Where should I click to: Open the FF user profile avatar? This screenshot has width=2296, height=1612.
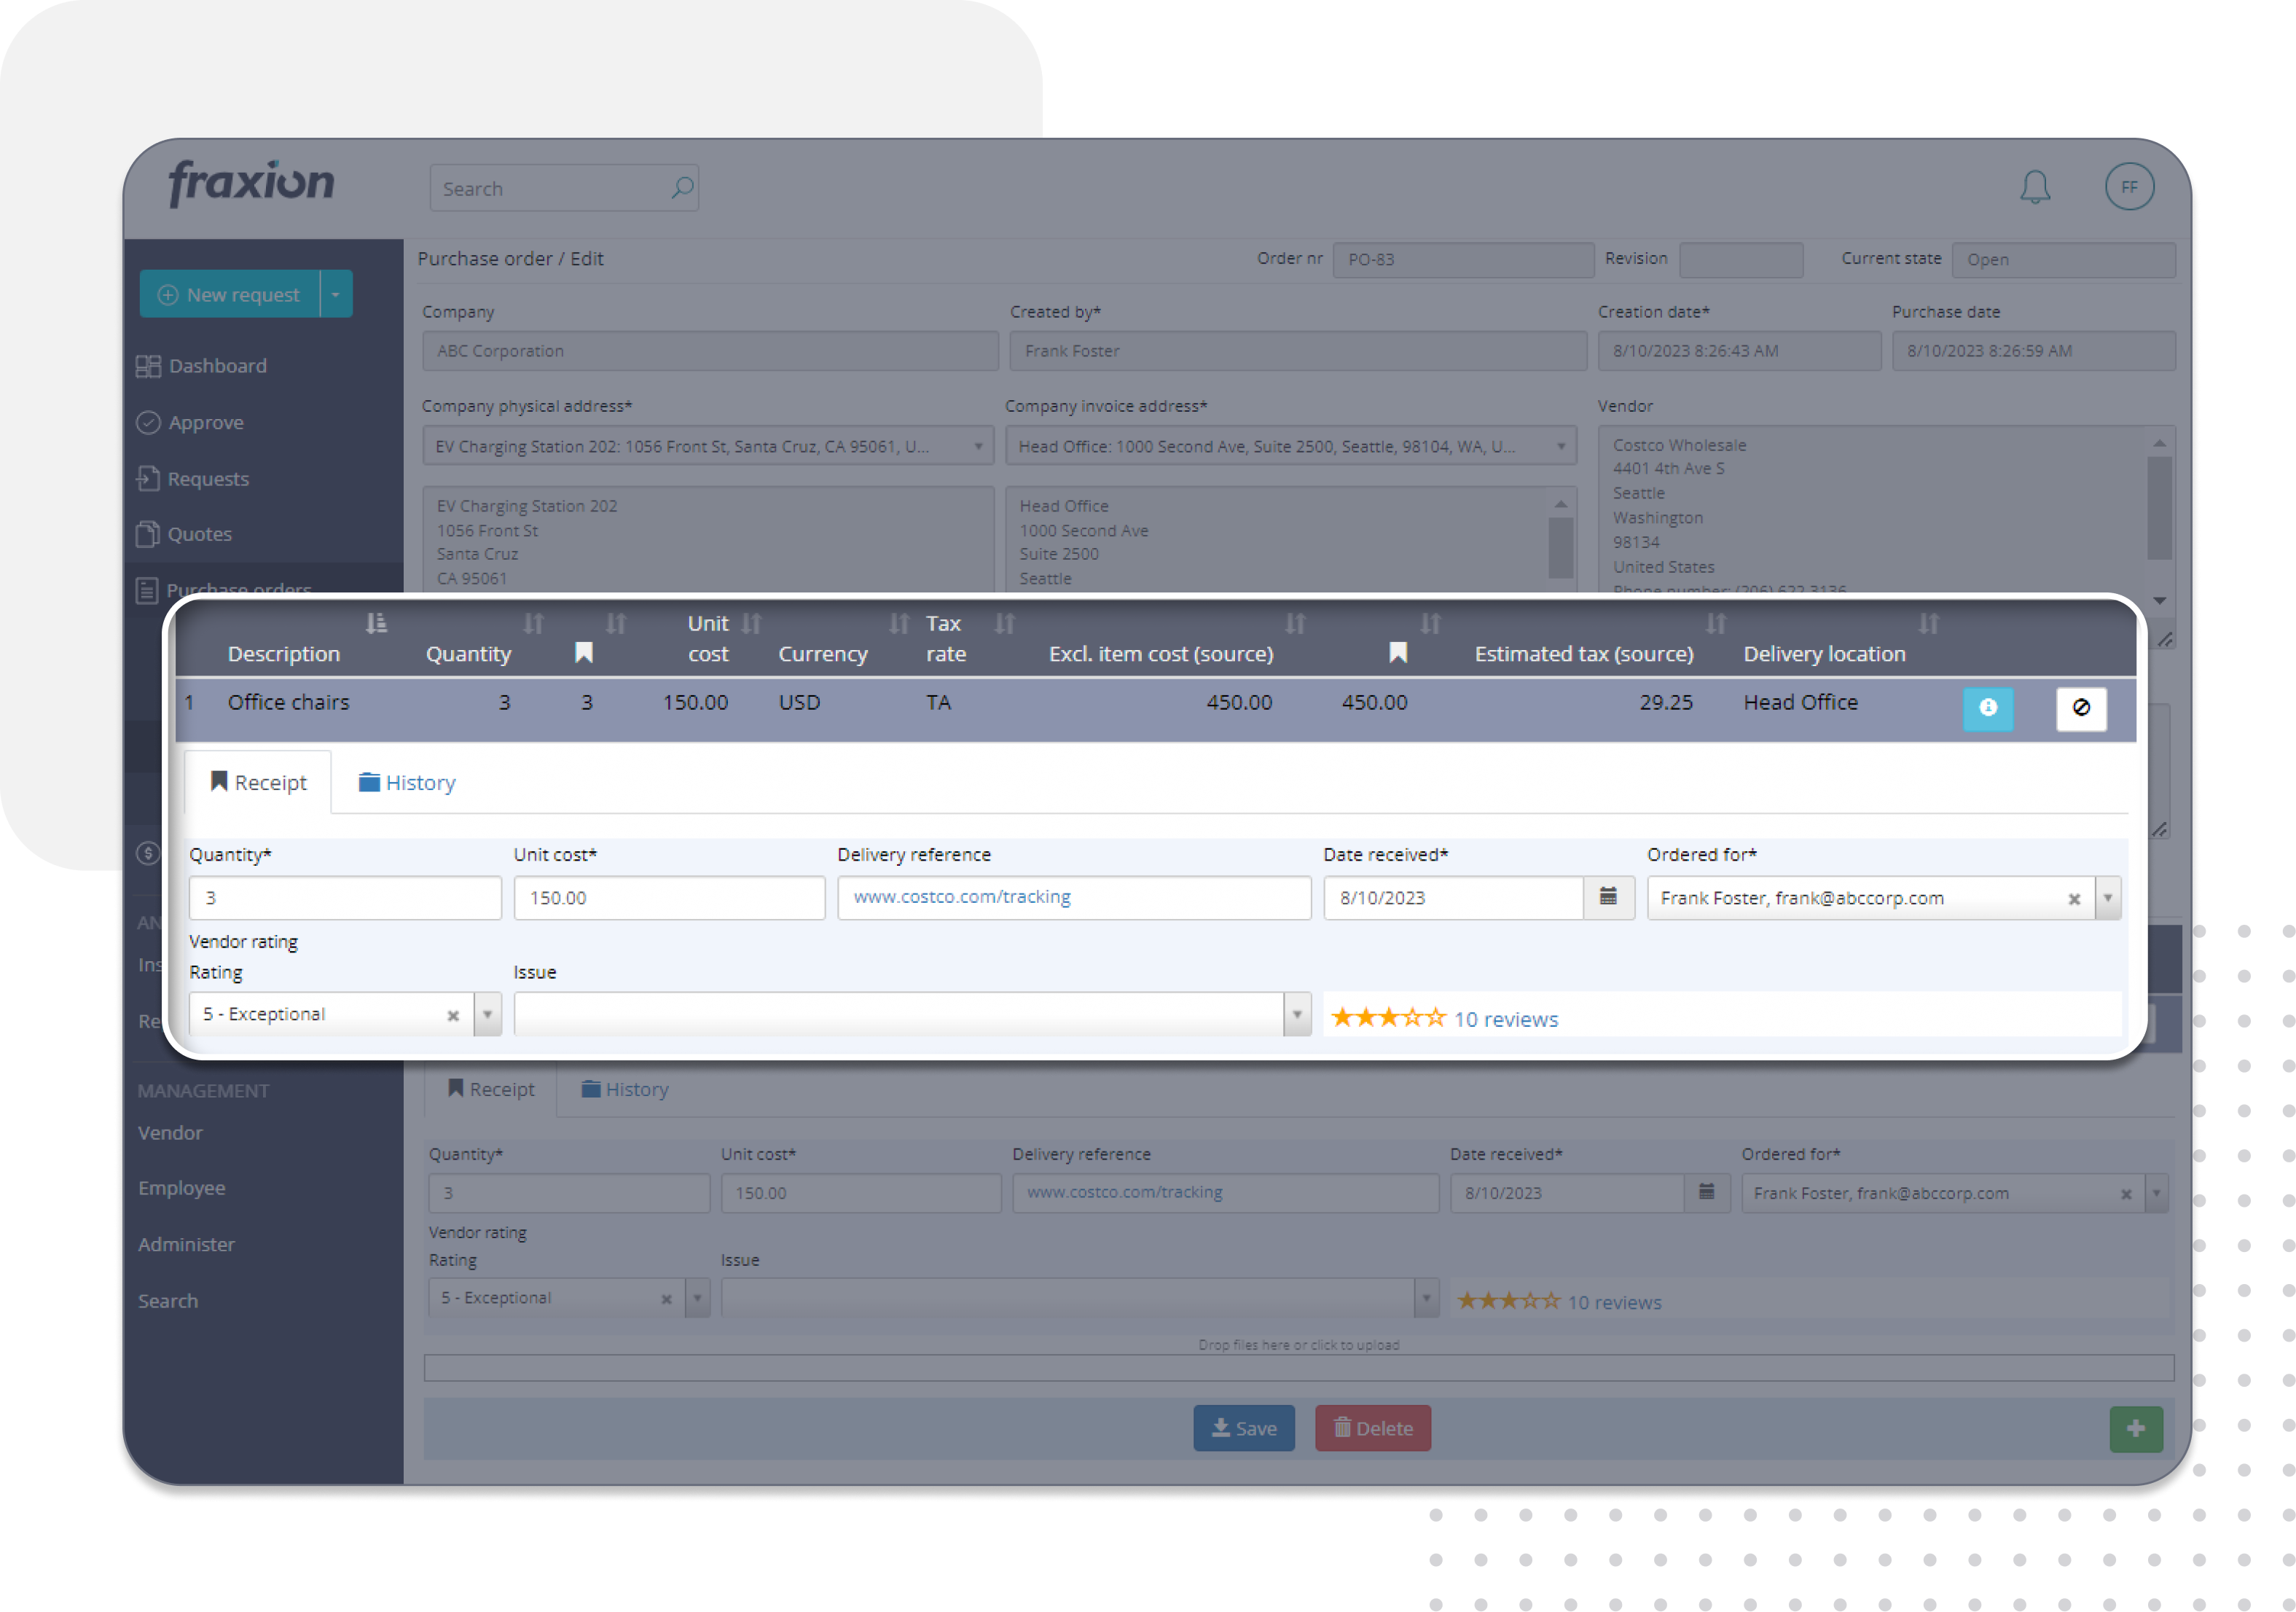pyautogui.click(x=2130, y=186)
